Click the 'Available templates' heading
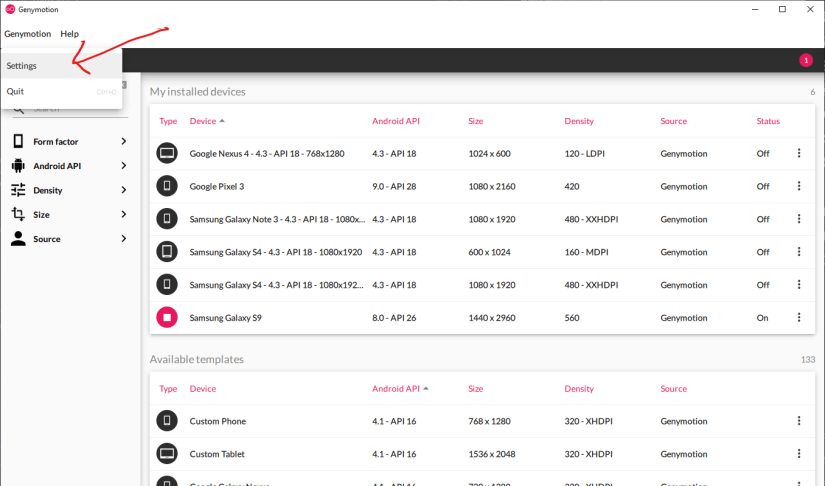Screen dimensions: 825x486 [x=196, y=359]
